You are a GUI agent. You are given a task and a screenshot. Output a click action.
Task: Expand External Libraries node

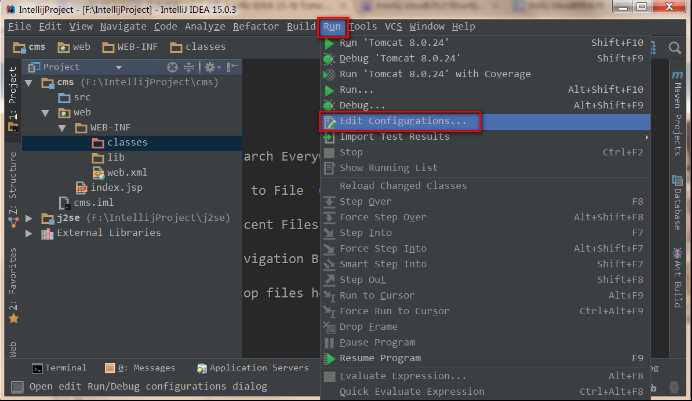29,233
